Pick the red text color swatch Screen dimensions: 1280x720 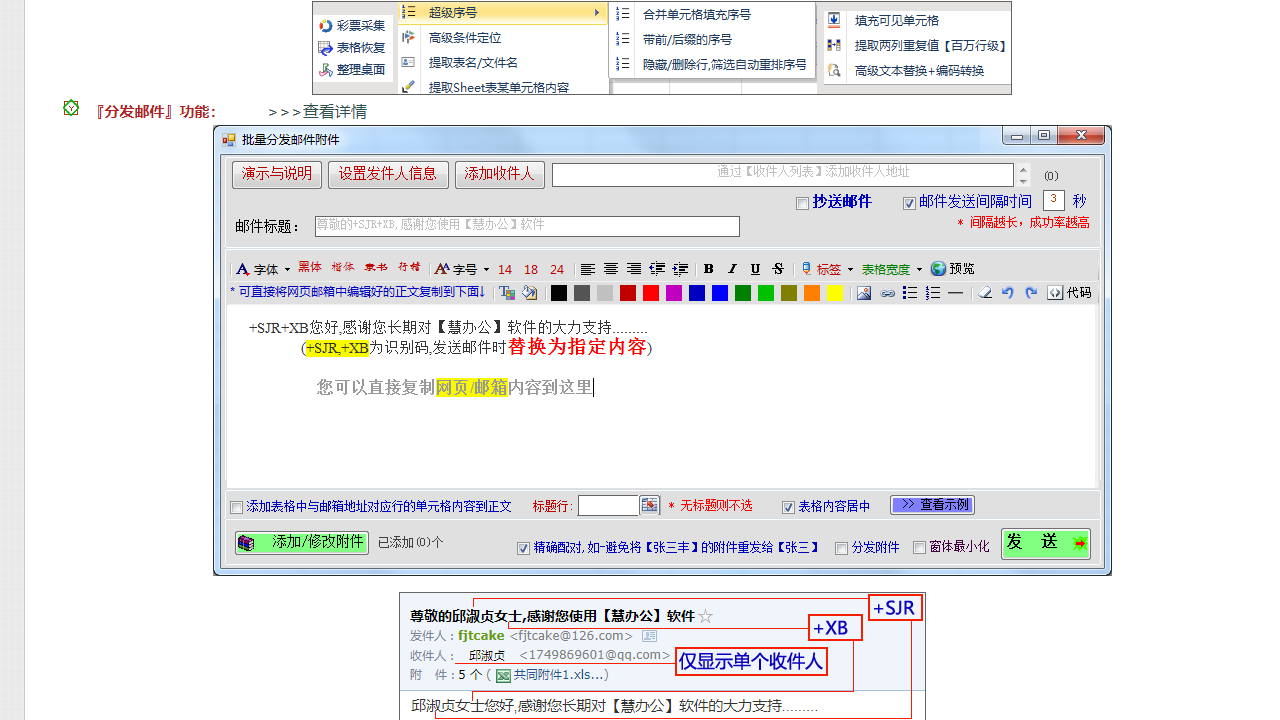650,293
